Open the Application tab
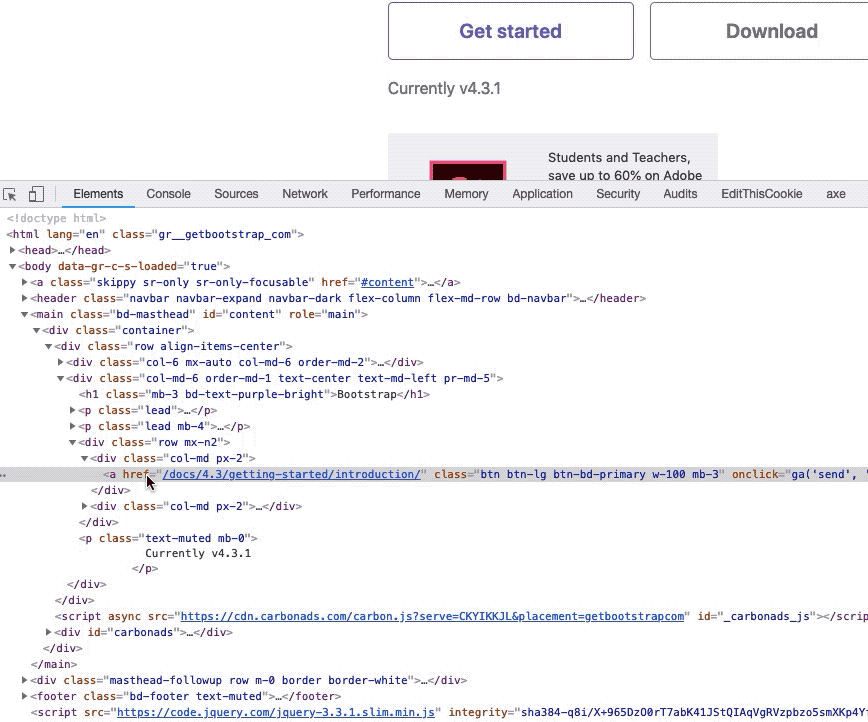Screen dimensions: 868x722 click(x=542, y=194)
